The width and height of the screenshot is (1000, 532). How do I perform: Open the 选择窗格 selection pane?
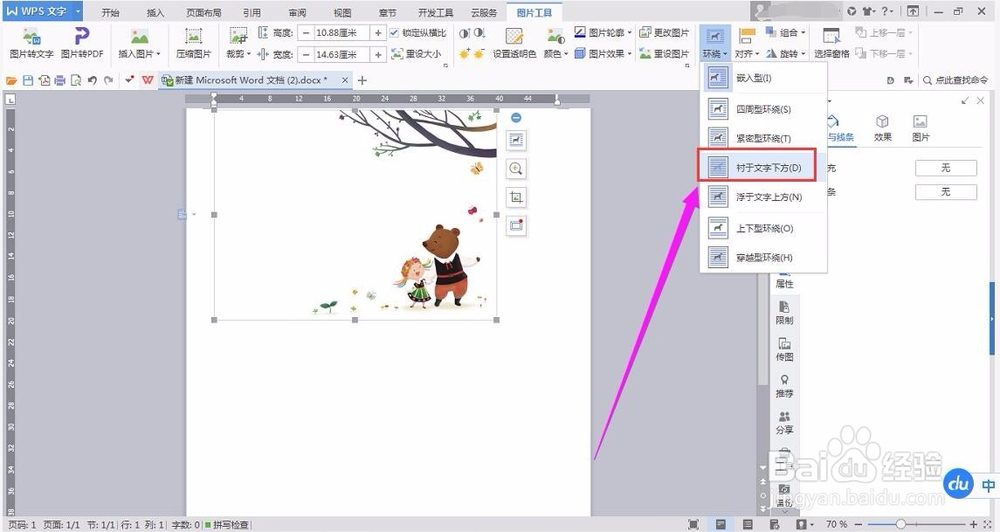[x=832, y=43]
